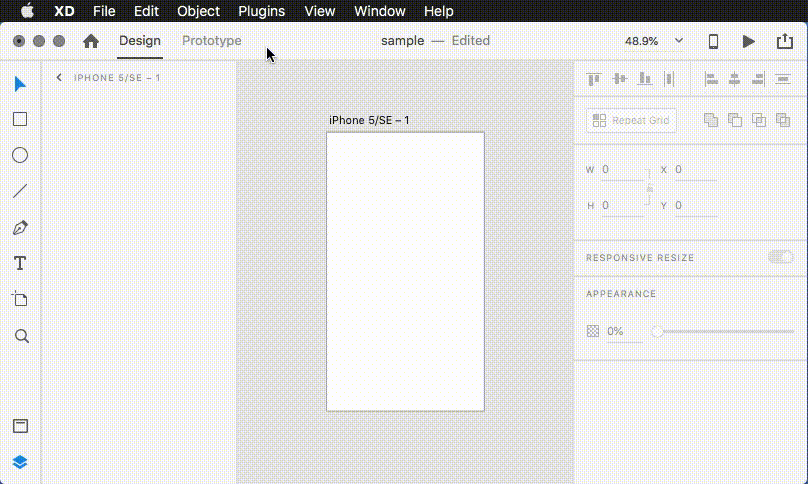This screenshot has height=484, width=808.
Task: Click the Desktop Preview play button
Action: pyautogui.click(x=748, y=41)
